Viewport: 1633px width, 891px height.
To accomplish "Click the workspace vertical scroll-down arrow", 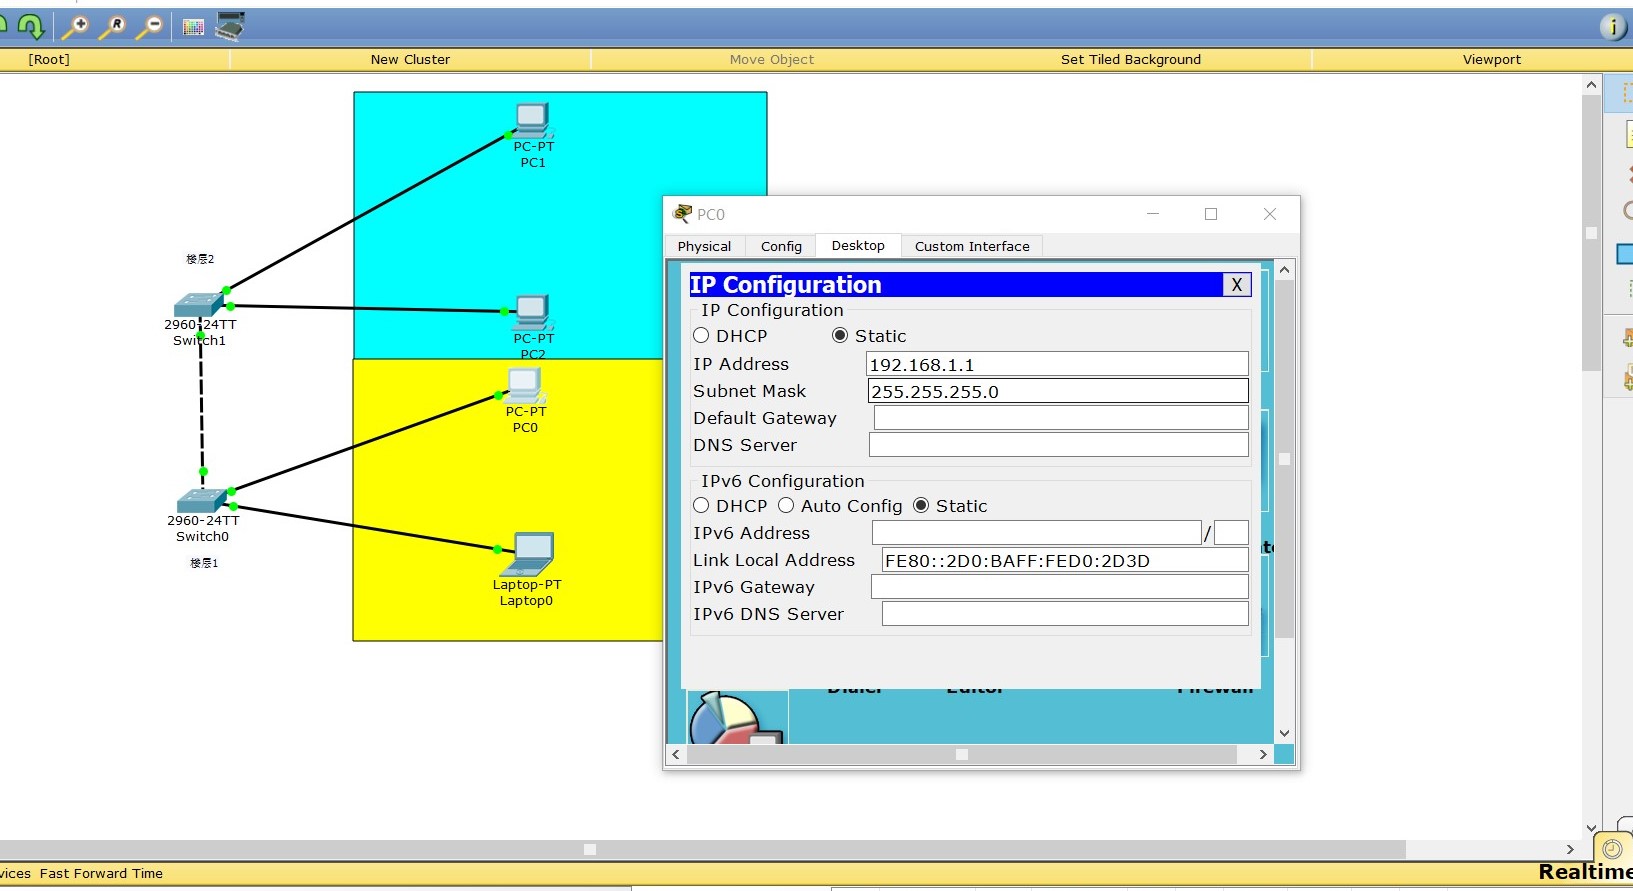I will (1592, 828).
